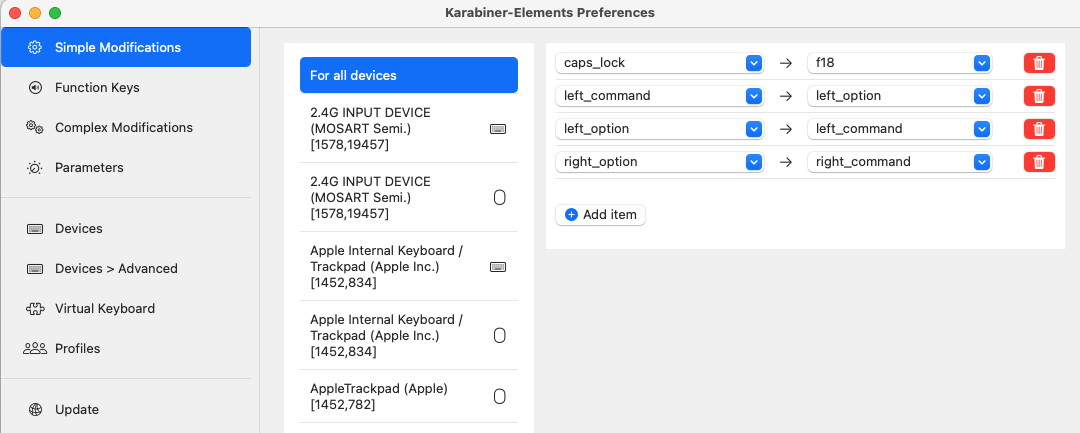The image size is (1080, 433).
Task: Delete the caps_lock to f18 mapping
Action: [1039, 63]
